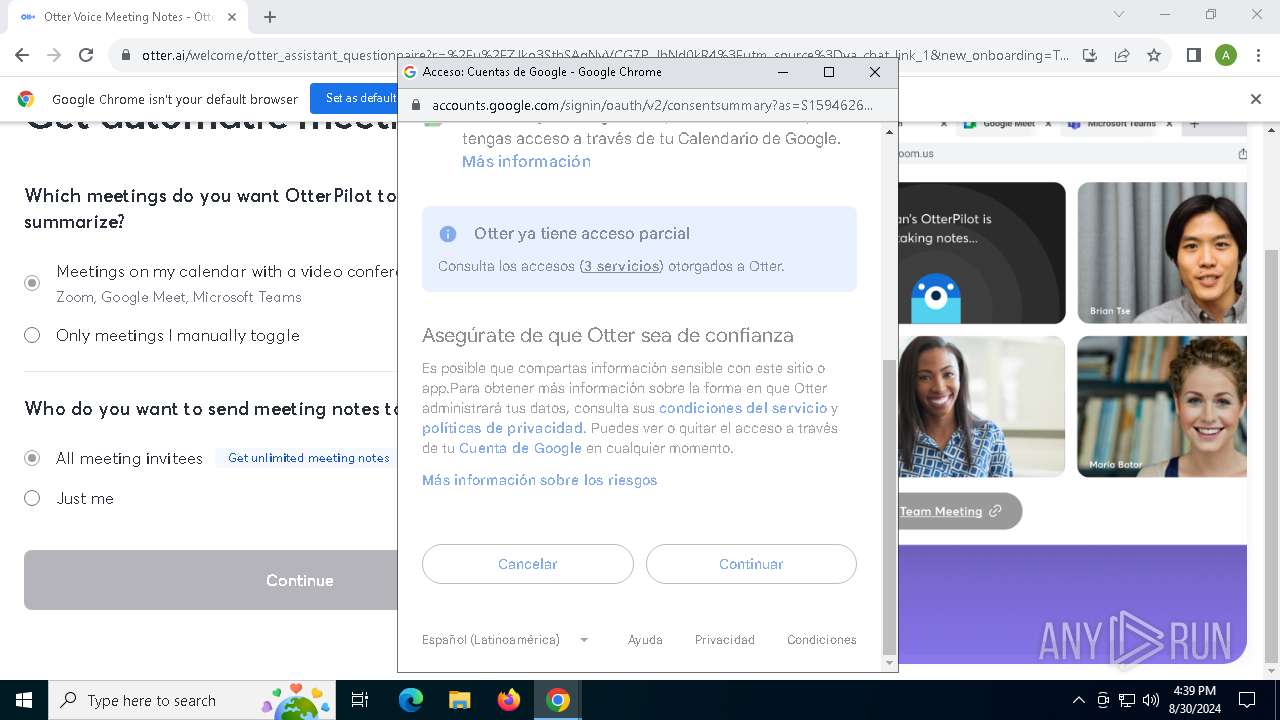This screenshot has width=1280, height=720.
Task: Open Chrome side panel icon
Action: point(1193,55)
